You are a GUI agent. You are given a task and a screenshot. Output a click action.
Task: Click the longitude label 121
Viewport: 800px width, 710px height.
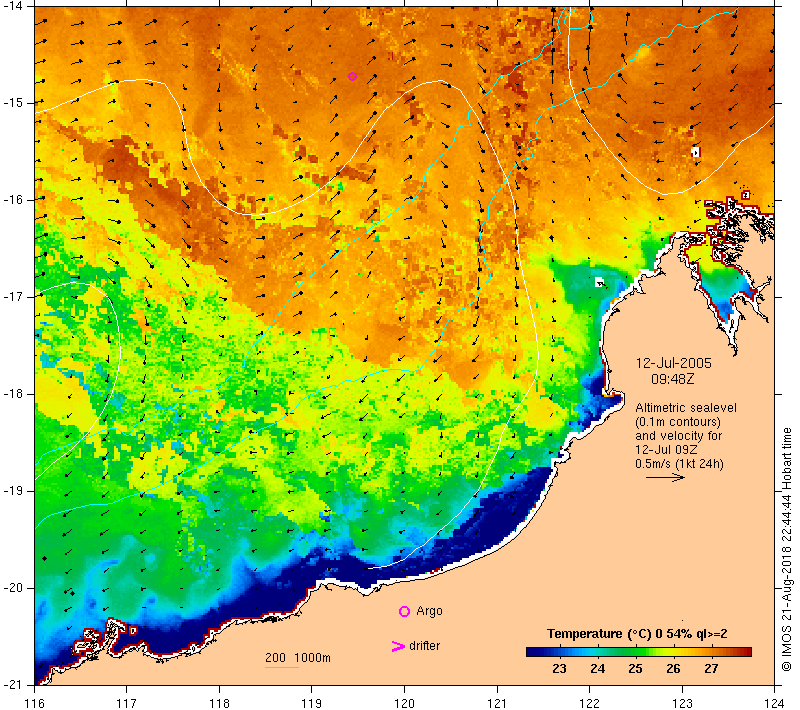coord(497,703)
